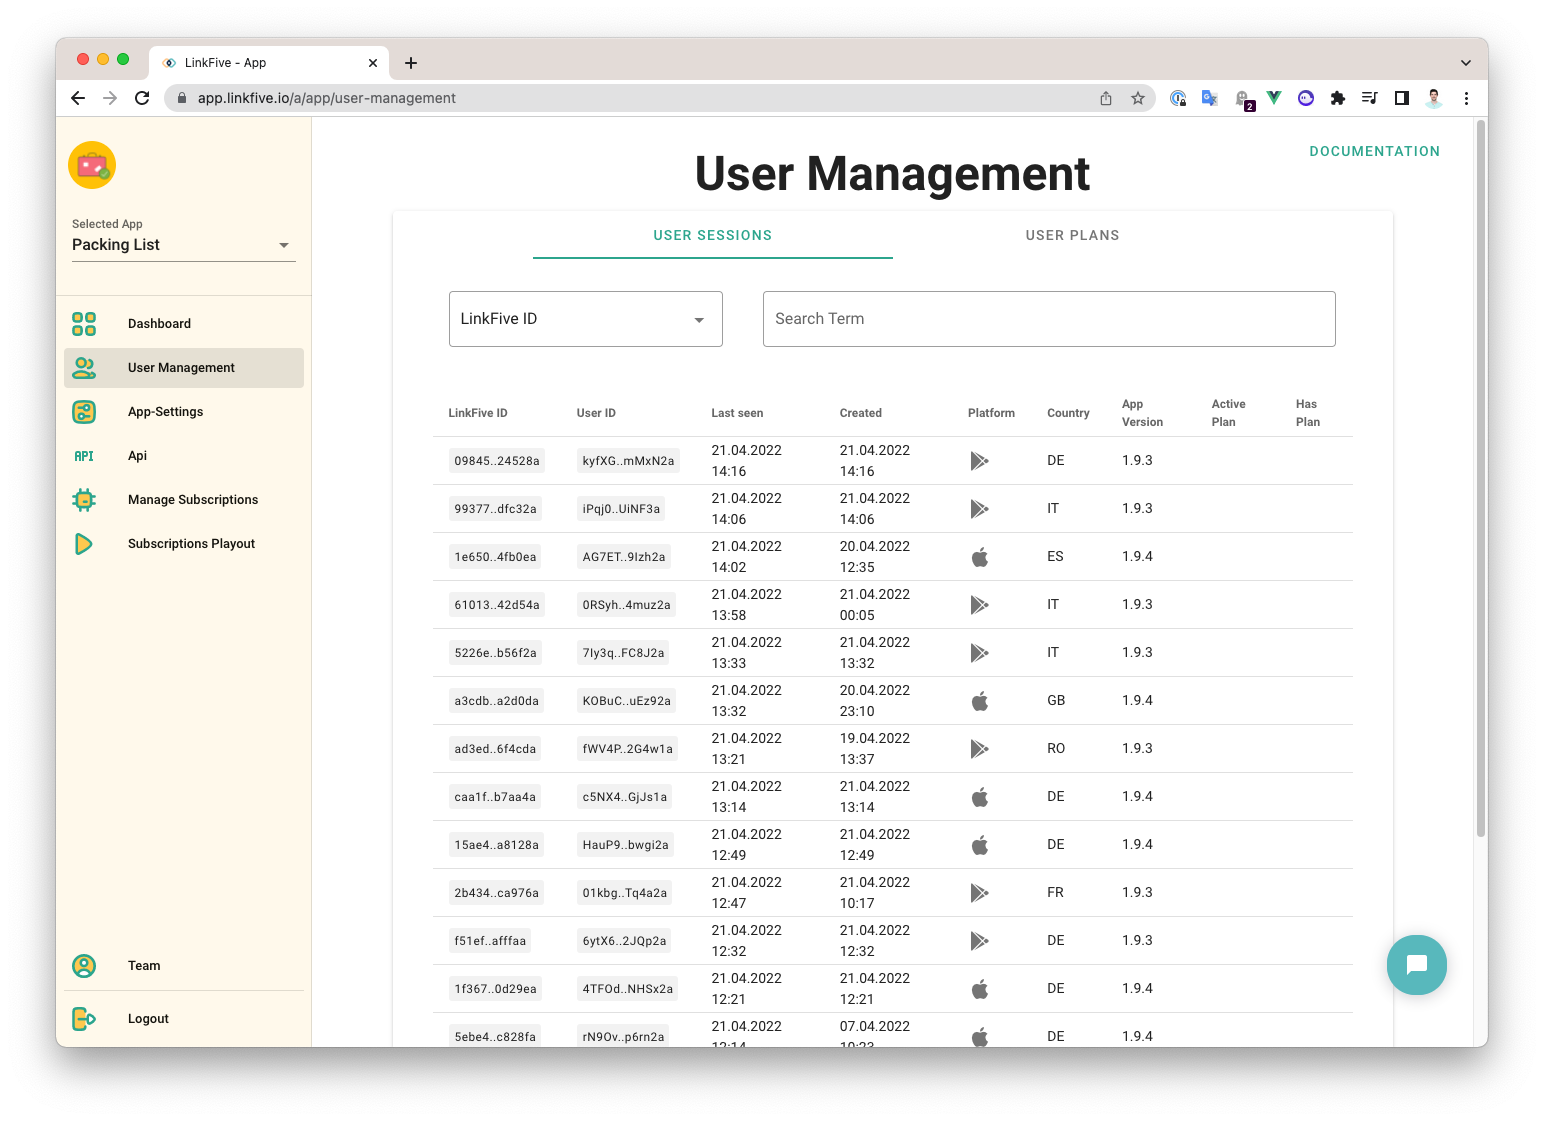
Task: Click User ID chip 7Iy3q..FC8J2a
Action: point(624,653)
